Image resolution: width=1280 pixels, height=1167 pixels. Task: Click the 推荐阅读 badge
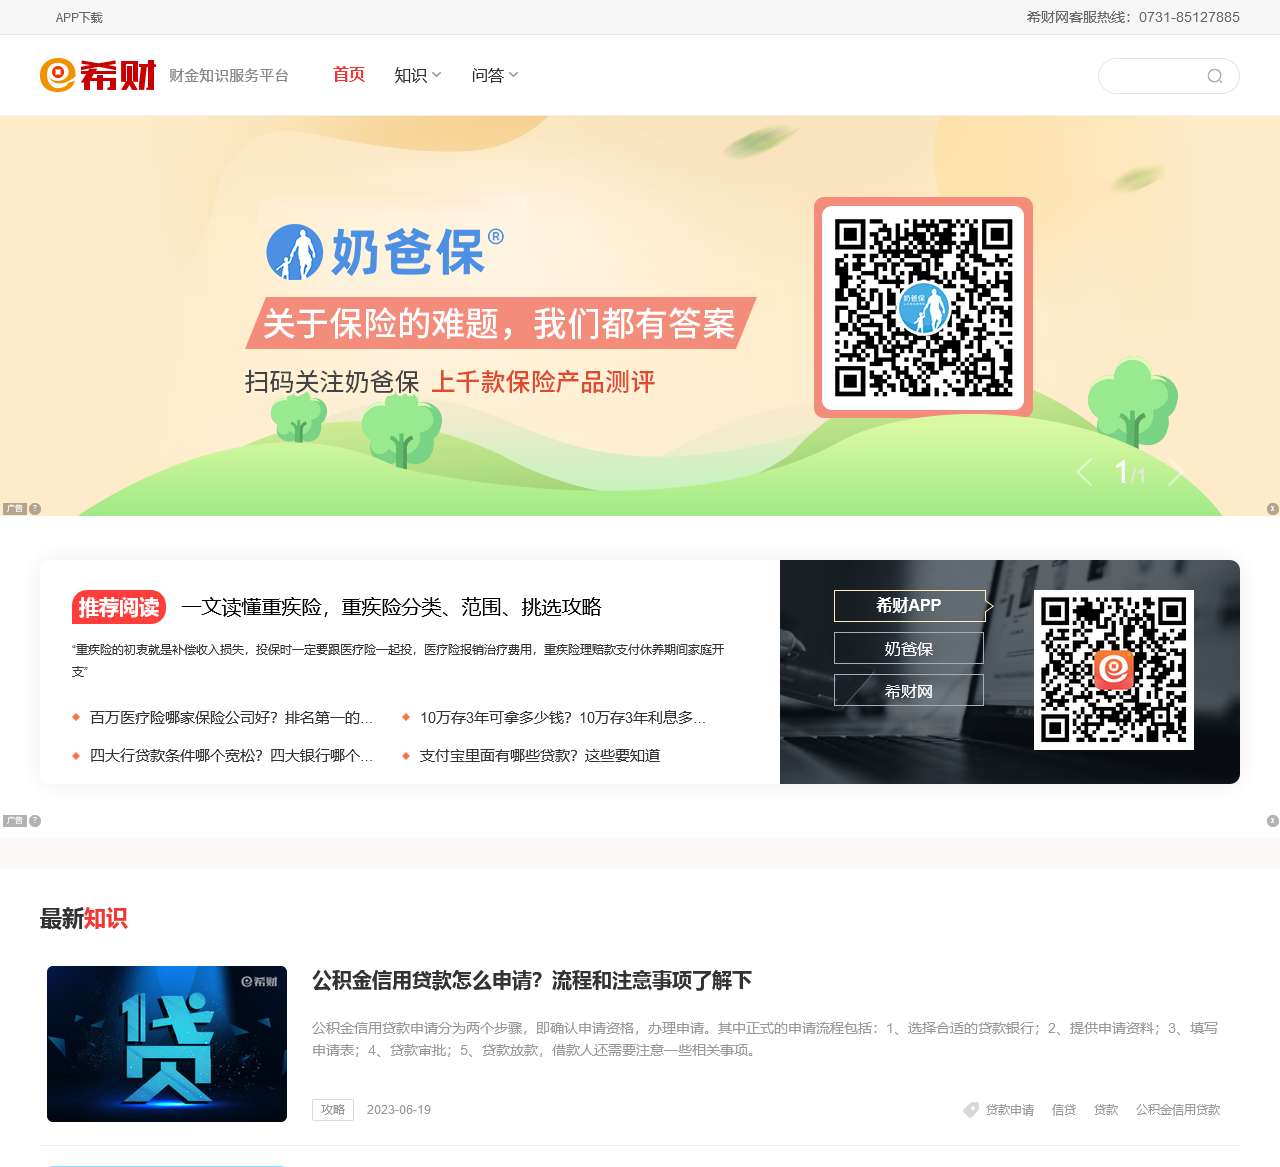click(x=119, y=607)
